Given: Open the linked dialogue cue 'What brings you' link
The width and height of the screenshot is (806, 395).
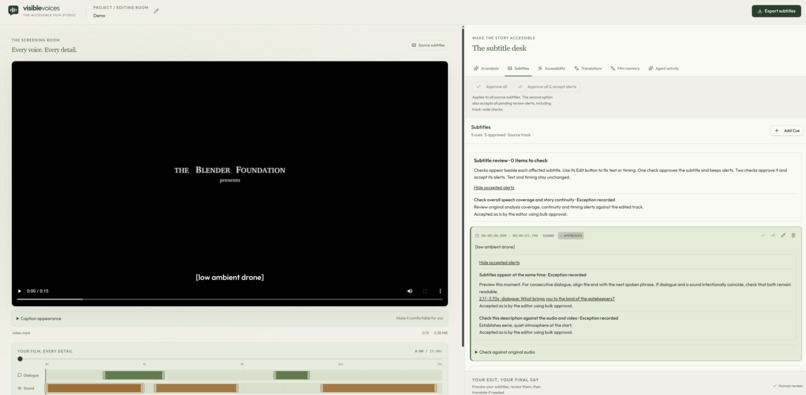Looking at the screenshot, I should [547, 299].
